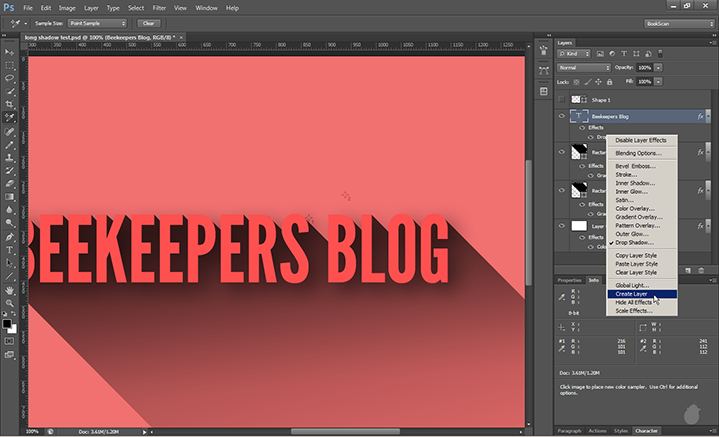The width and height of the screenshot is (719, 437).
Task: Select the Clone Stamp tool
Action: 10,156
